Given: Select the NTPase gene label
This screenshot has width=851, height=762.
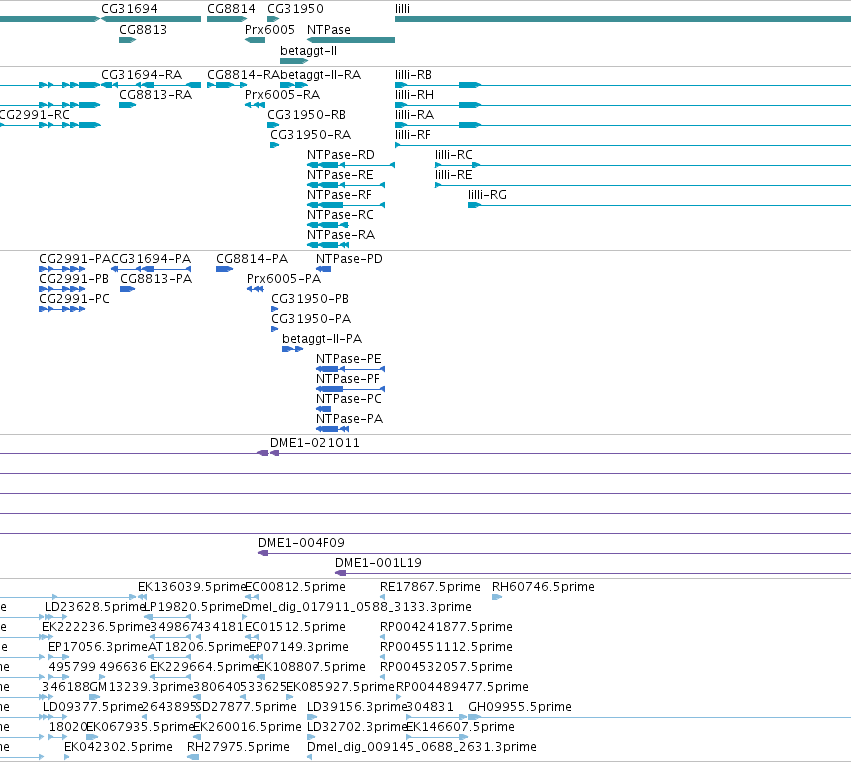Looking at the screenshot, I should pyautogui.click(x=329, y=30).
